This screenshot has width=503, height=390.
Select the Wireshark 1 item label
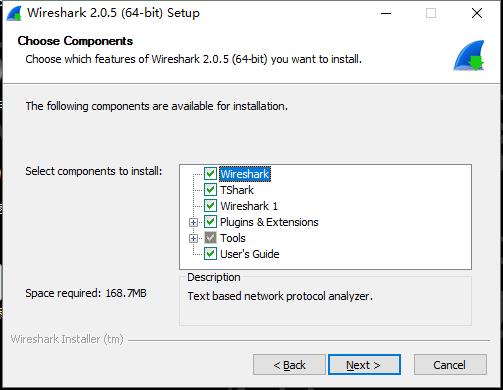pos(249,206)
